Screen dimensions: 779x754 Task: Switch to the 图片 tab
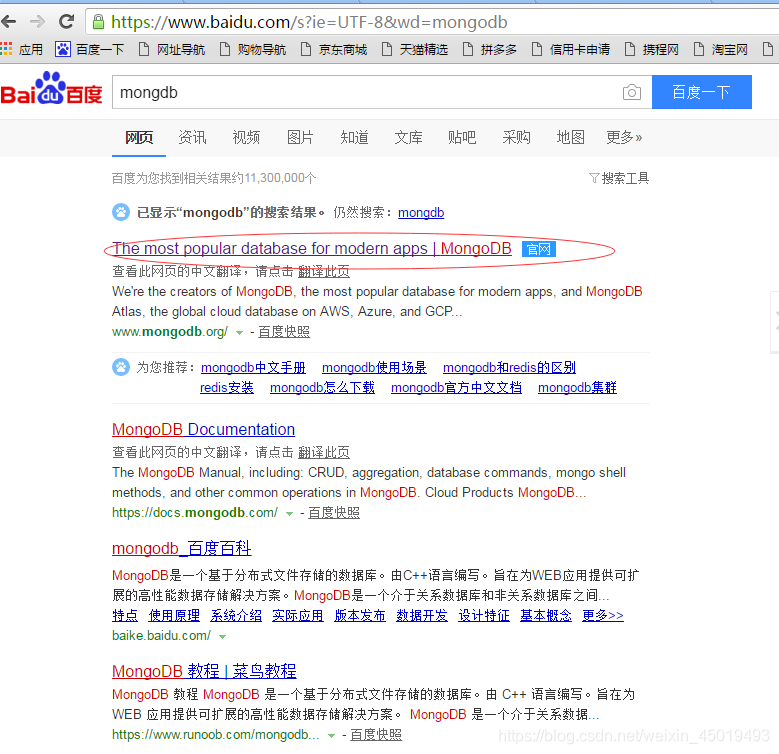pos(300,137)
